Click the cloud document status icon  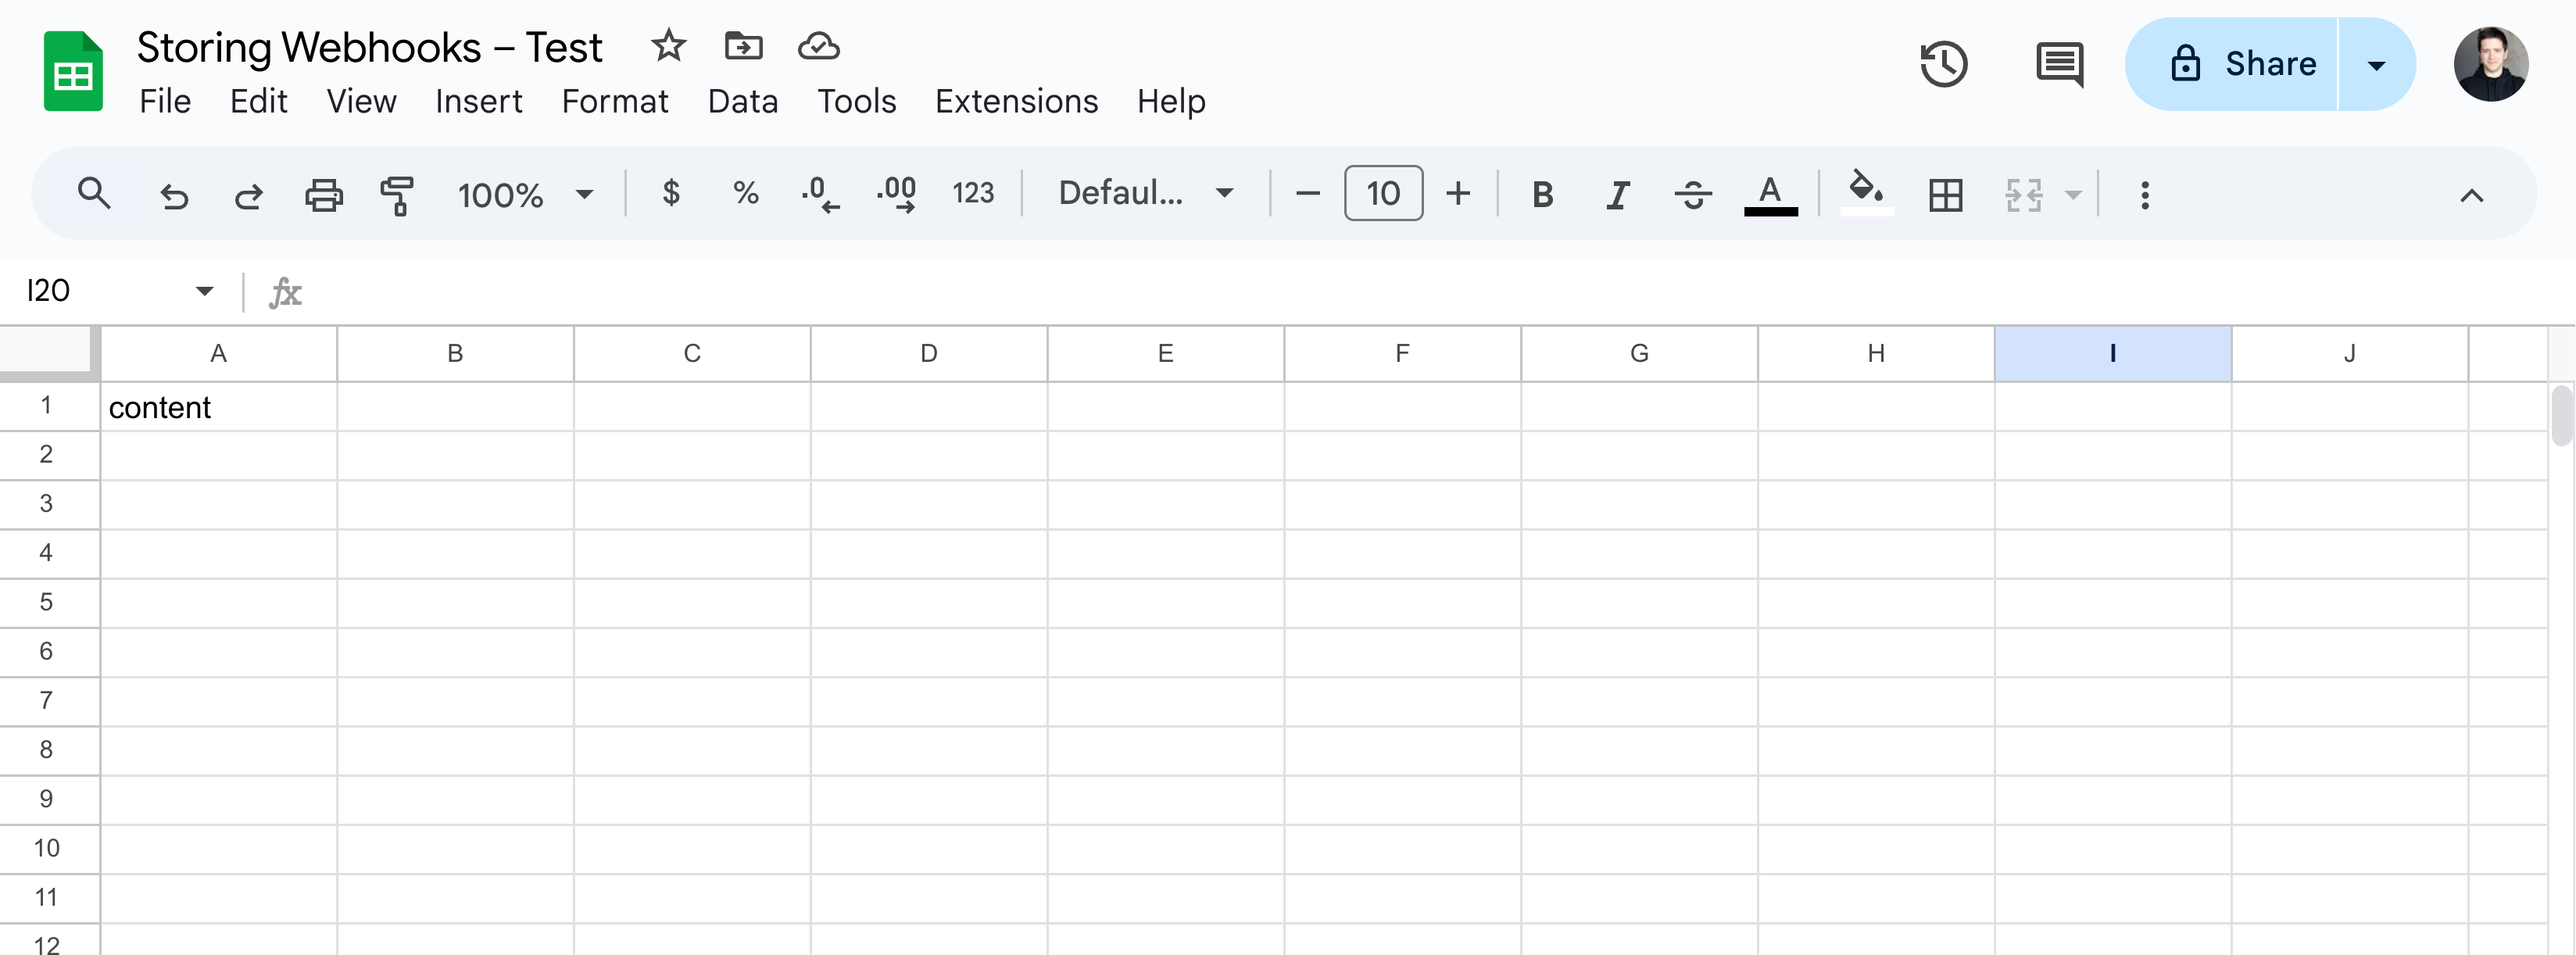coord(818,46)
